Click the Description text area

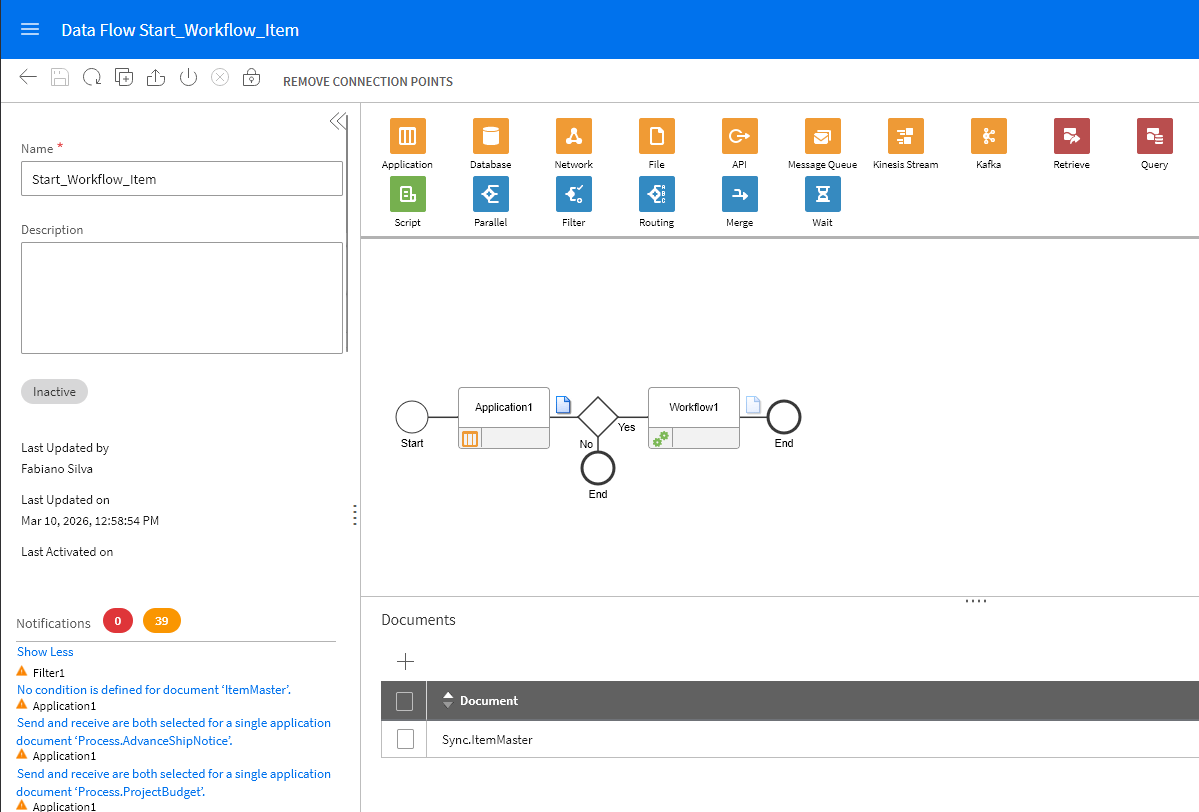click(x=182, y=298)
